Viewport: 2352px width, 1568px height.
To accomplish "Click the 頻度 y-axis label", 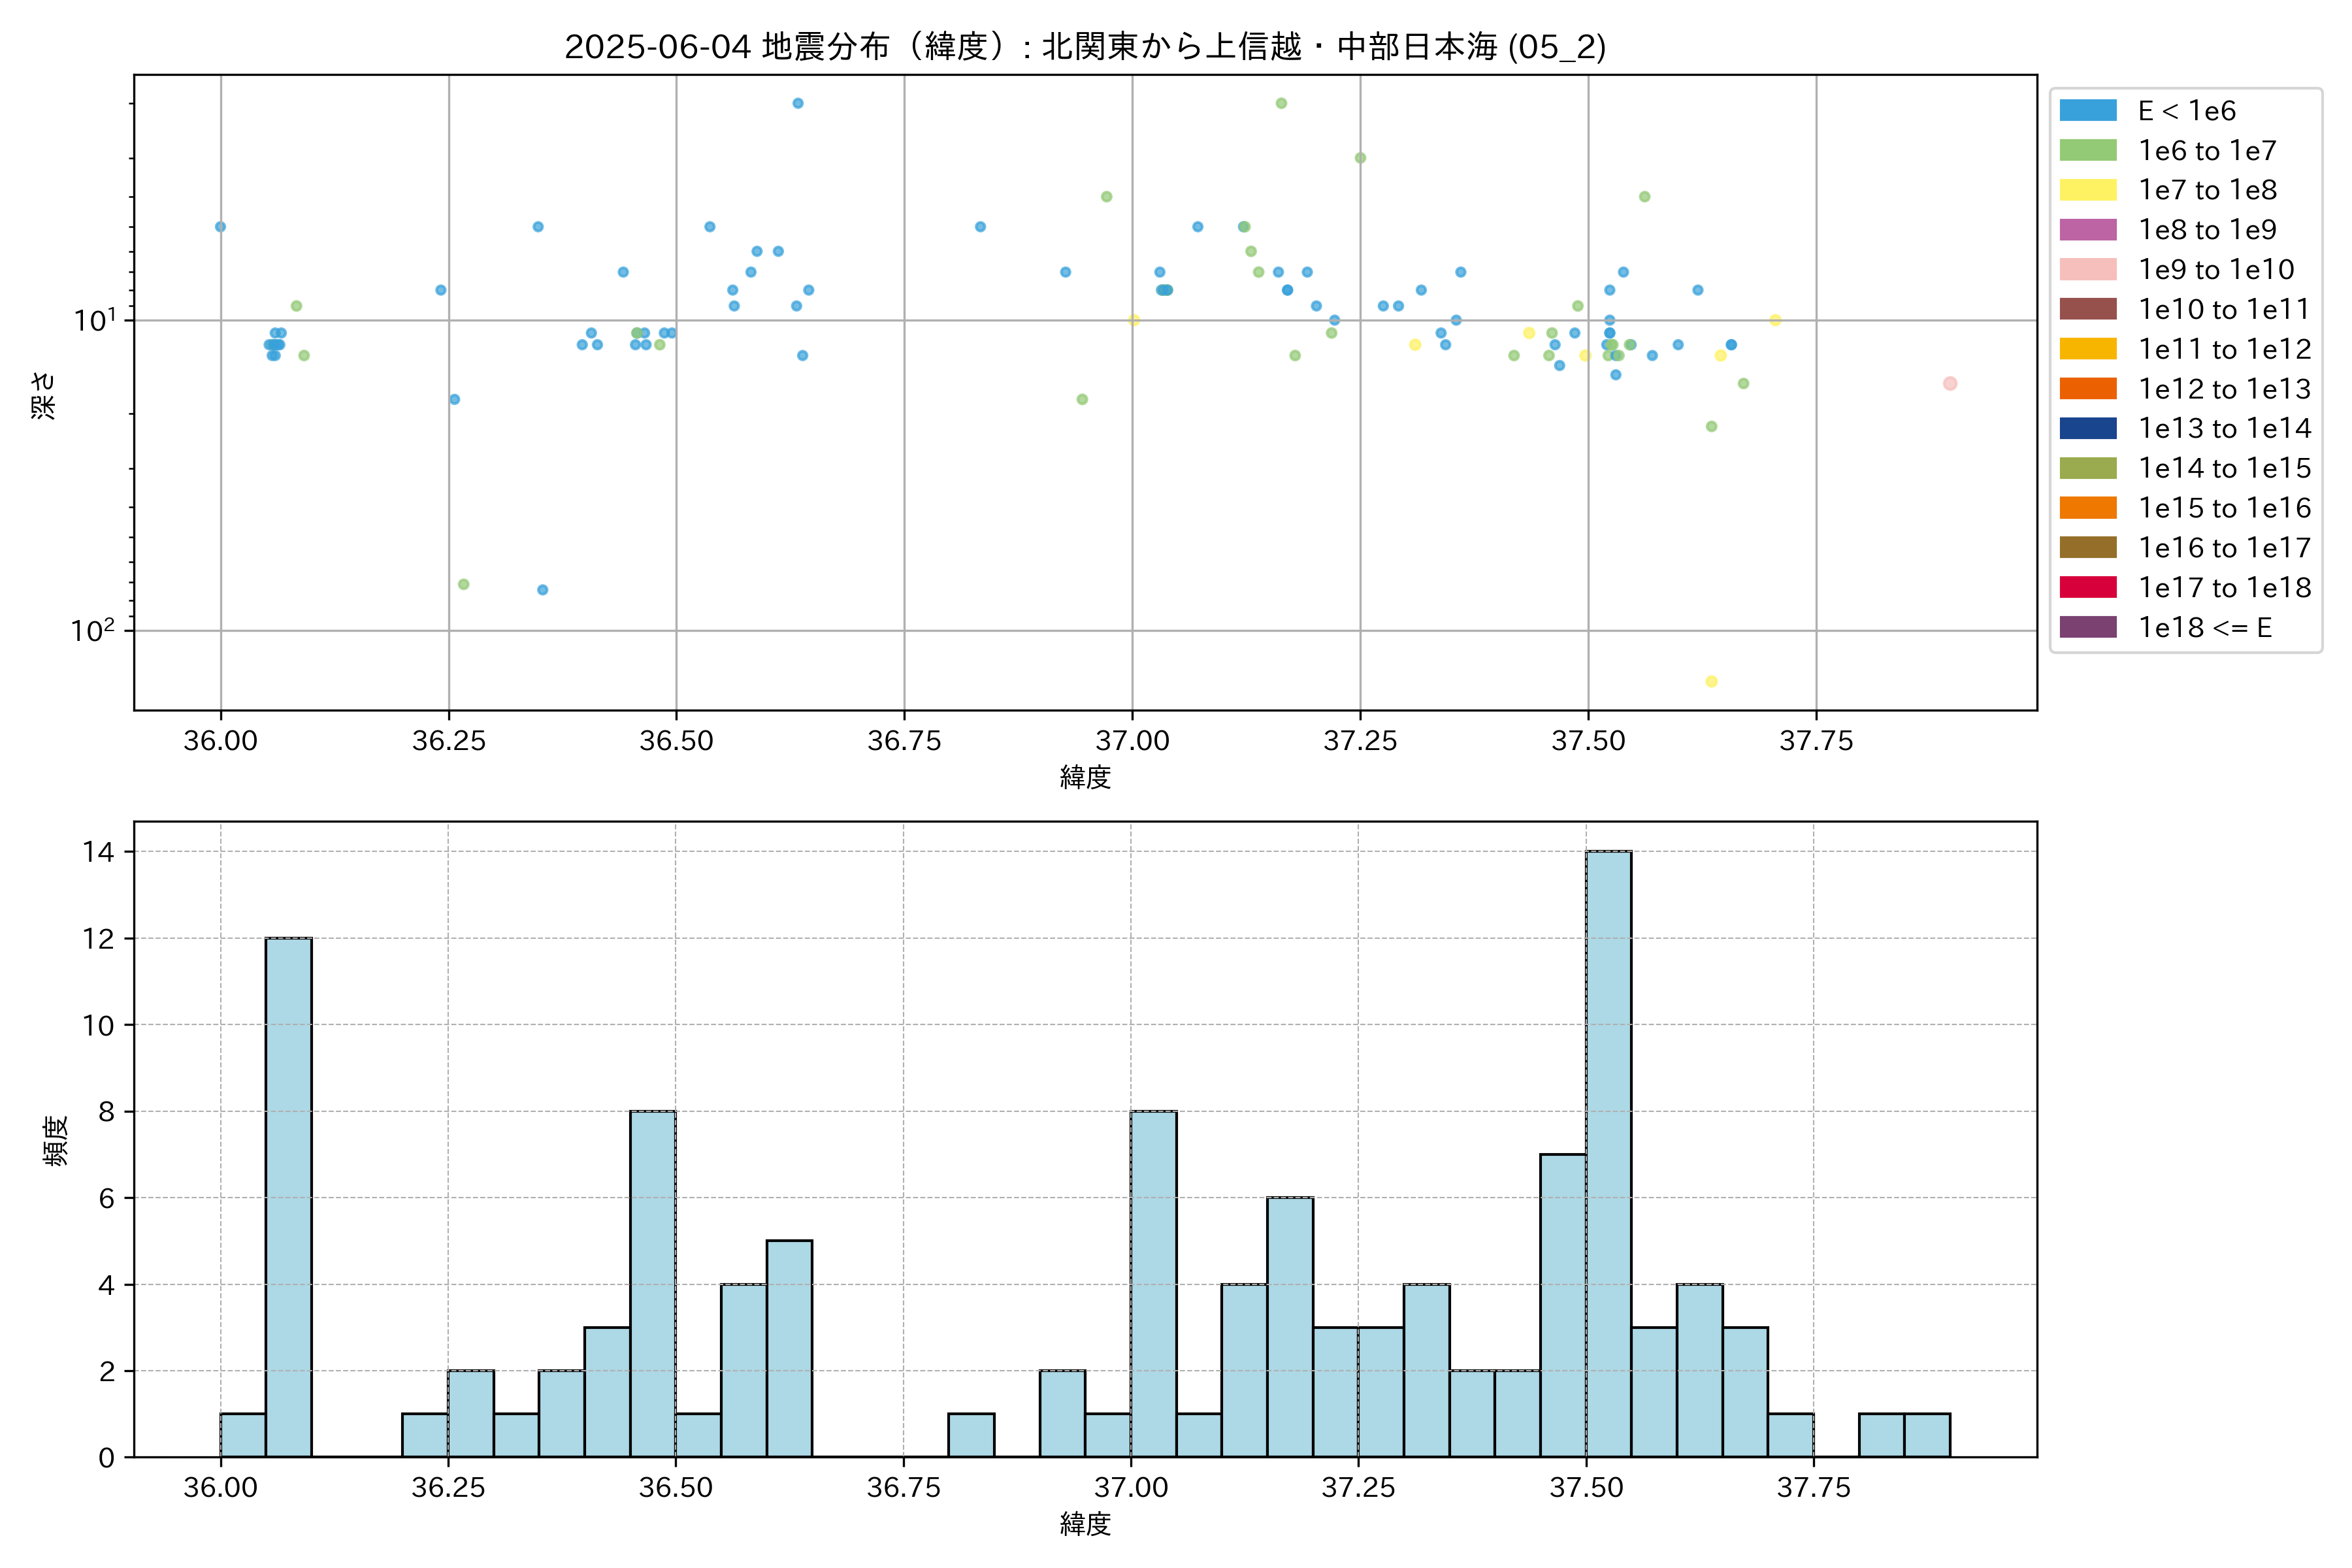I will [x=56, y=1140].
